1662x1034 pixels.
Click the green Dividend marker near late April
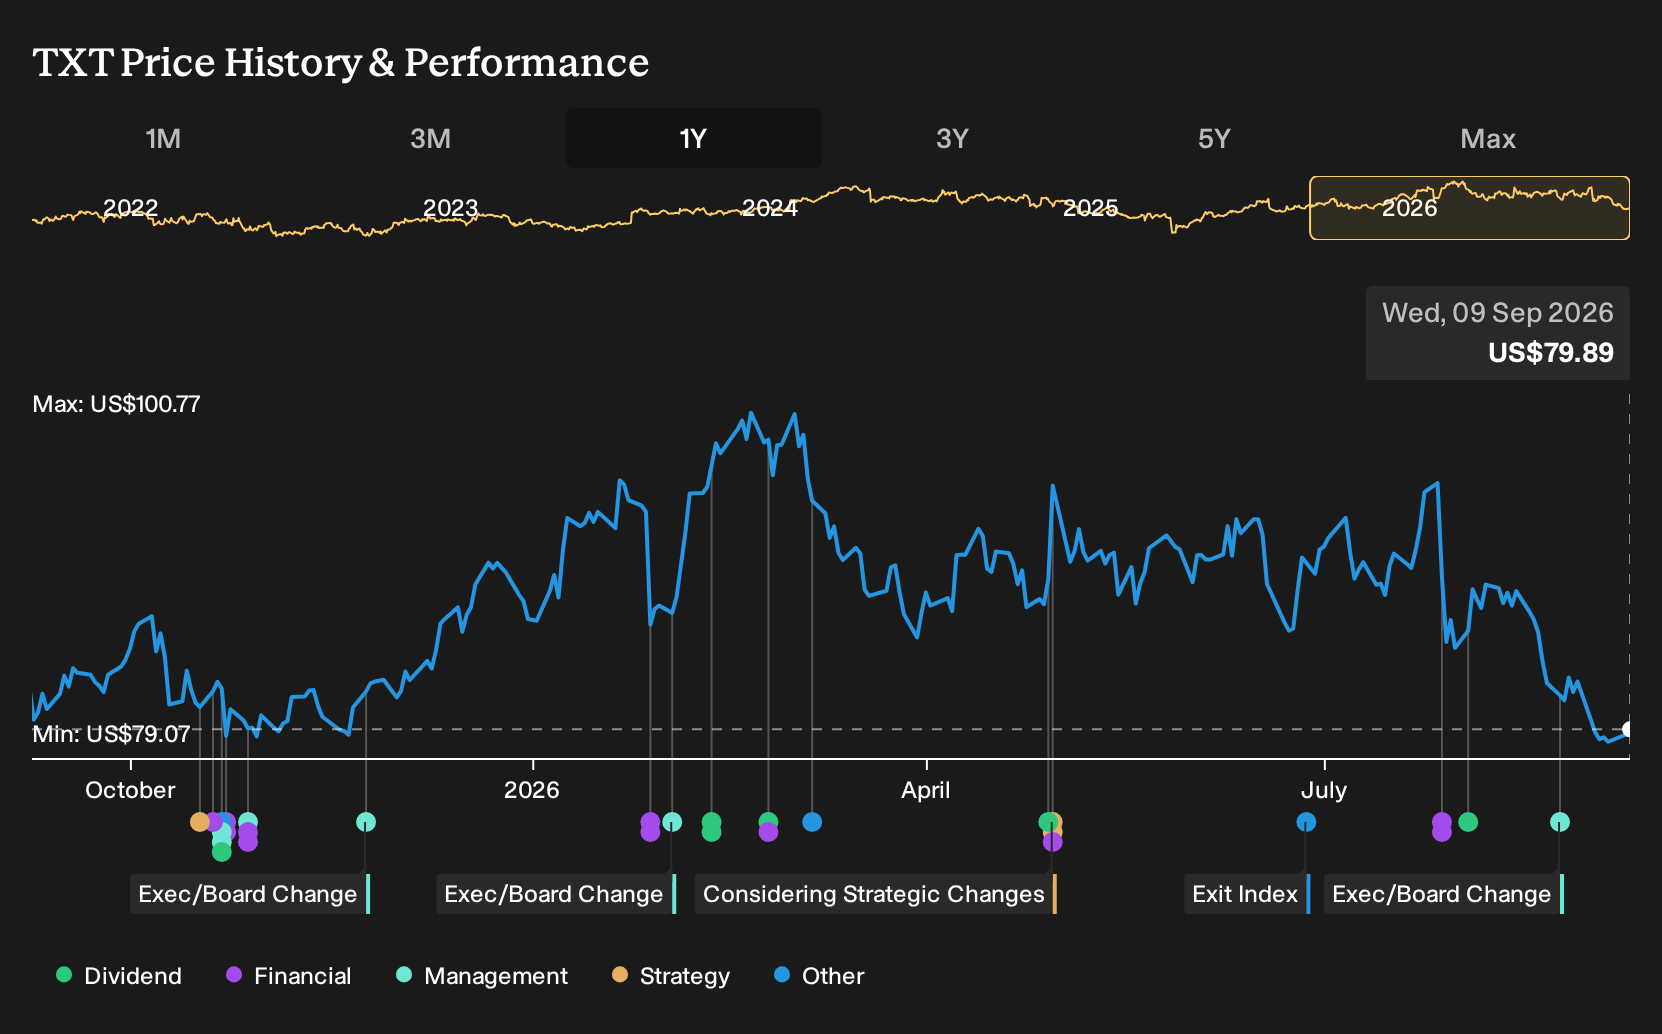click(x=1047, y=822)
